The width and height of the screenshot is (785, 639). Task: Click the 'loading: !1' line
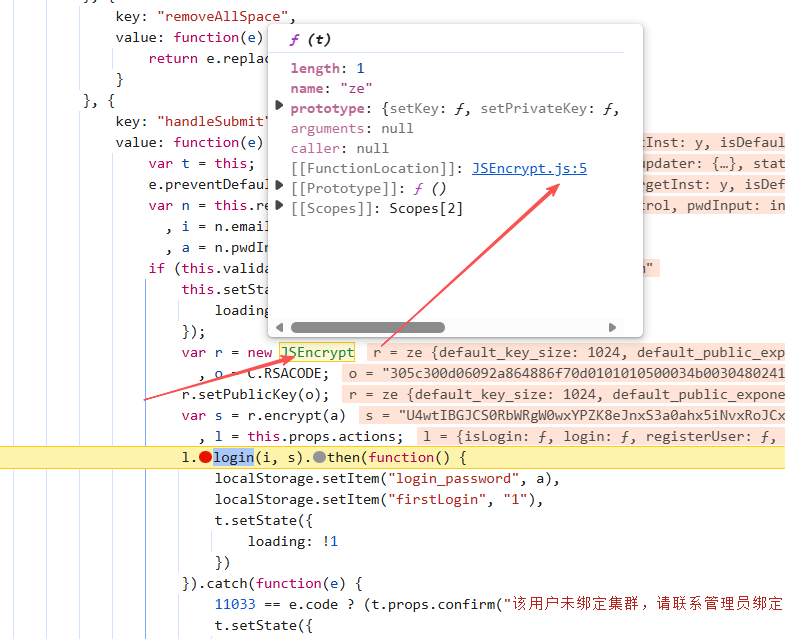pos(293,542)
